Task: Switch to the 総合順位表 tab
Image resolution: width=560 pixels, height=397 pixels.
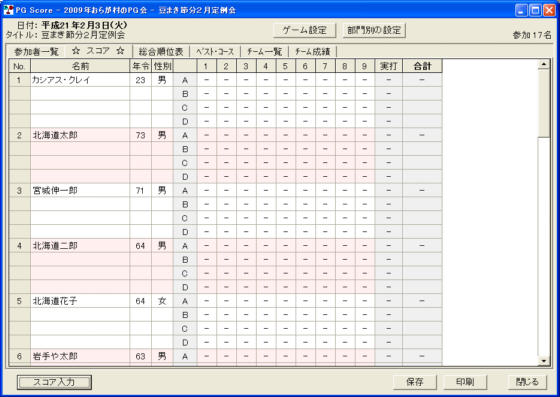Action: [161, 52]
